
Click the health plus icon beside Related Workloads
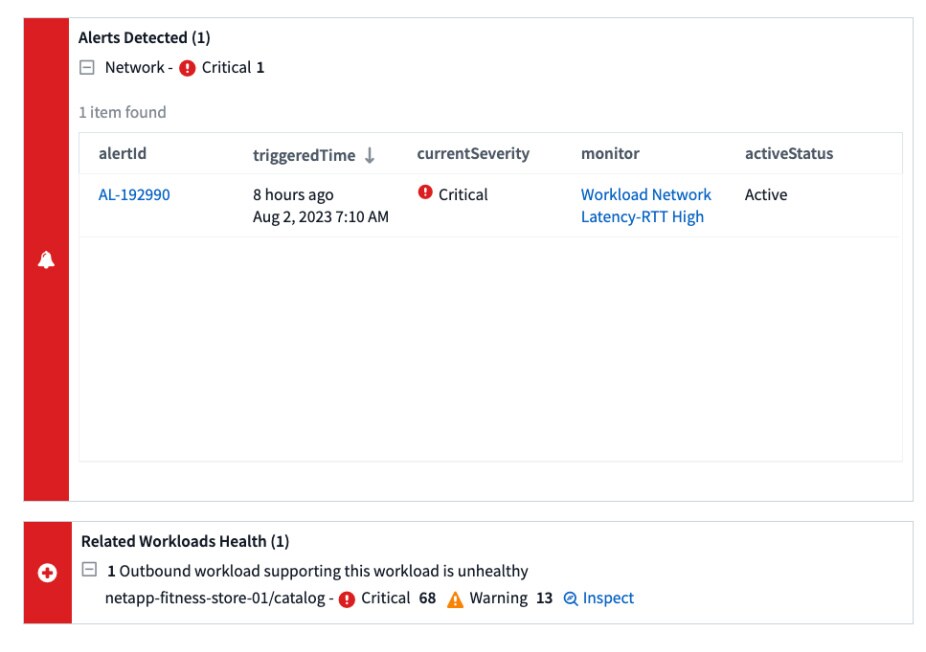[x=47, y=573]
